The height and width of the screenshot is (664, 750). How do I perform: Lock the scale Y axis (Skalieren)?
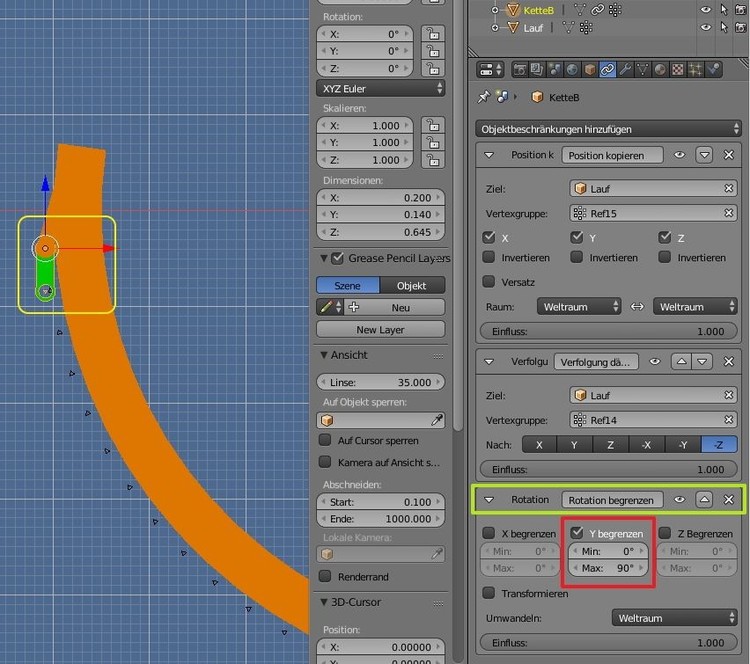[x=433, y=143]
